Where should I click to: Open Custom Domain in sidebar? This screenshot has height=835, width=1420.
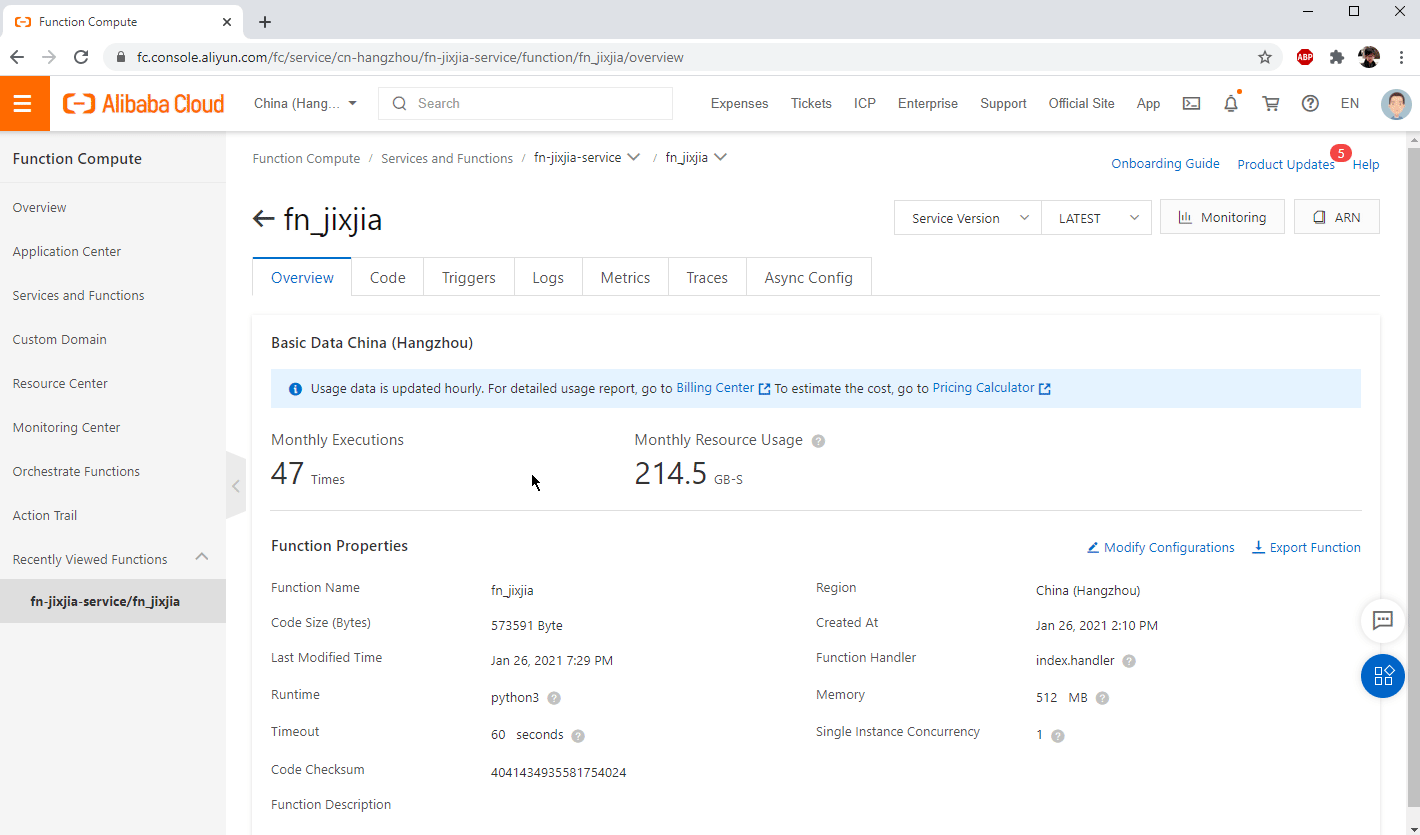(x=60, y=339)
